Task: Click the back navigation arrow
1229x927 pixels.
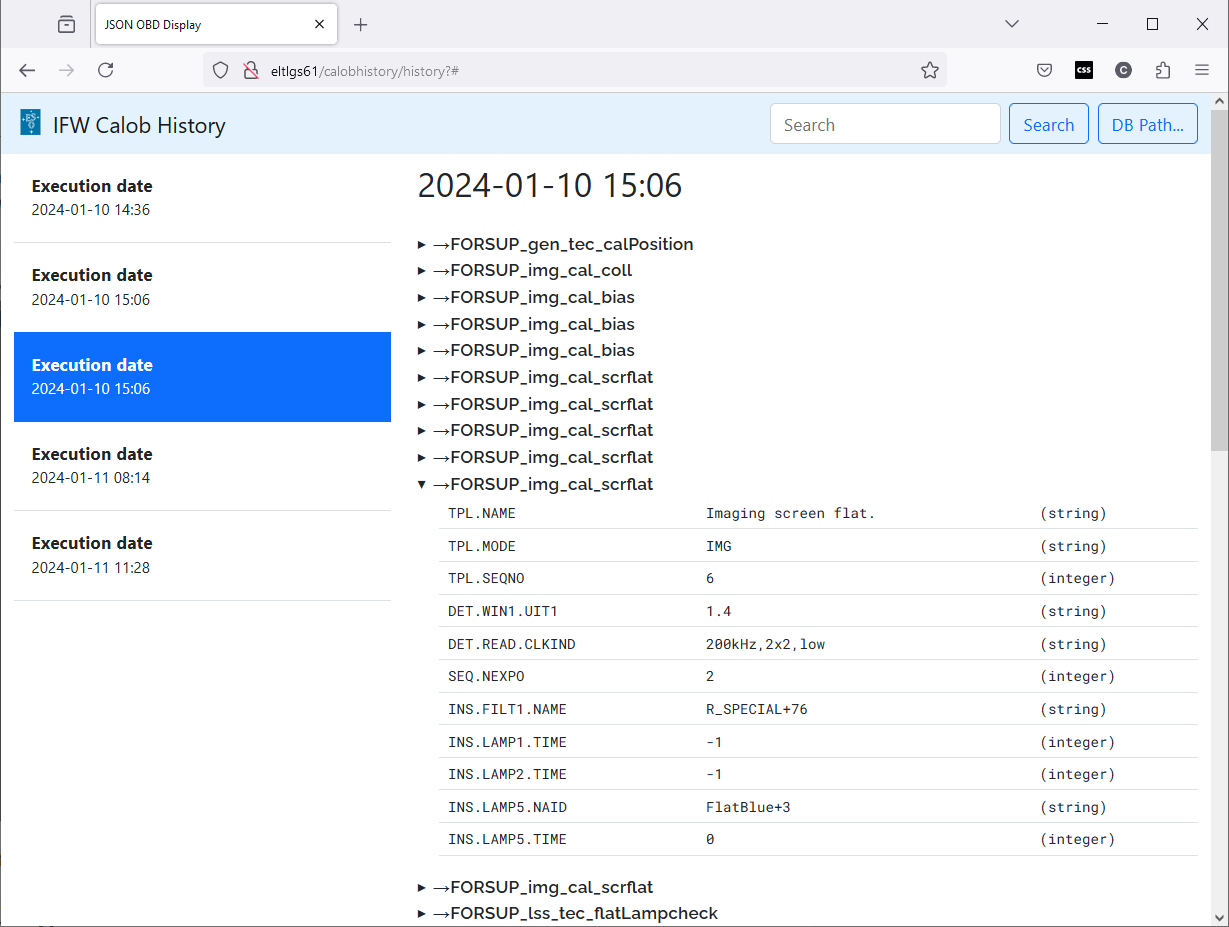Action: pyautogui.click(x=27, y=70)
